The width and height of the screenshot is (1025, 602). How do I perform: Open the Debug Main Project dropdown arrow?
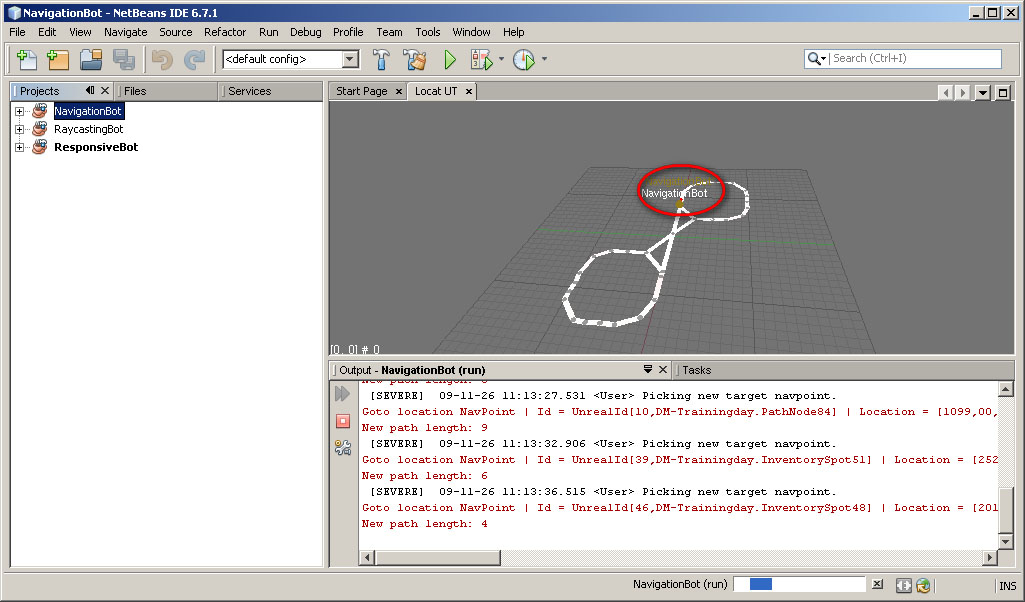(501, 59)
